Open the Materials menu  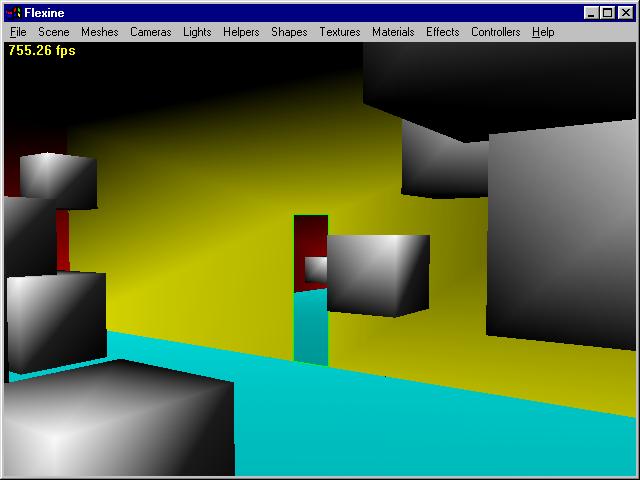[393, 32]
